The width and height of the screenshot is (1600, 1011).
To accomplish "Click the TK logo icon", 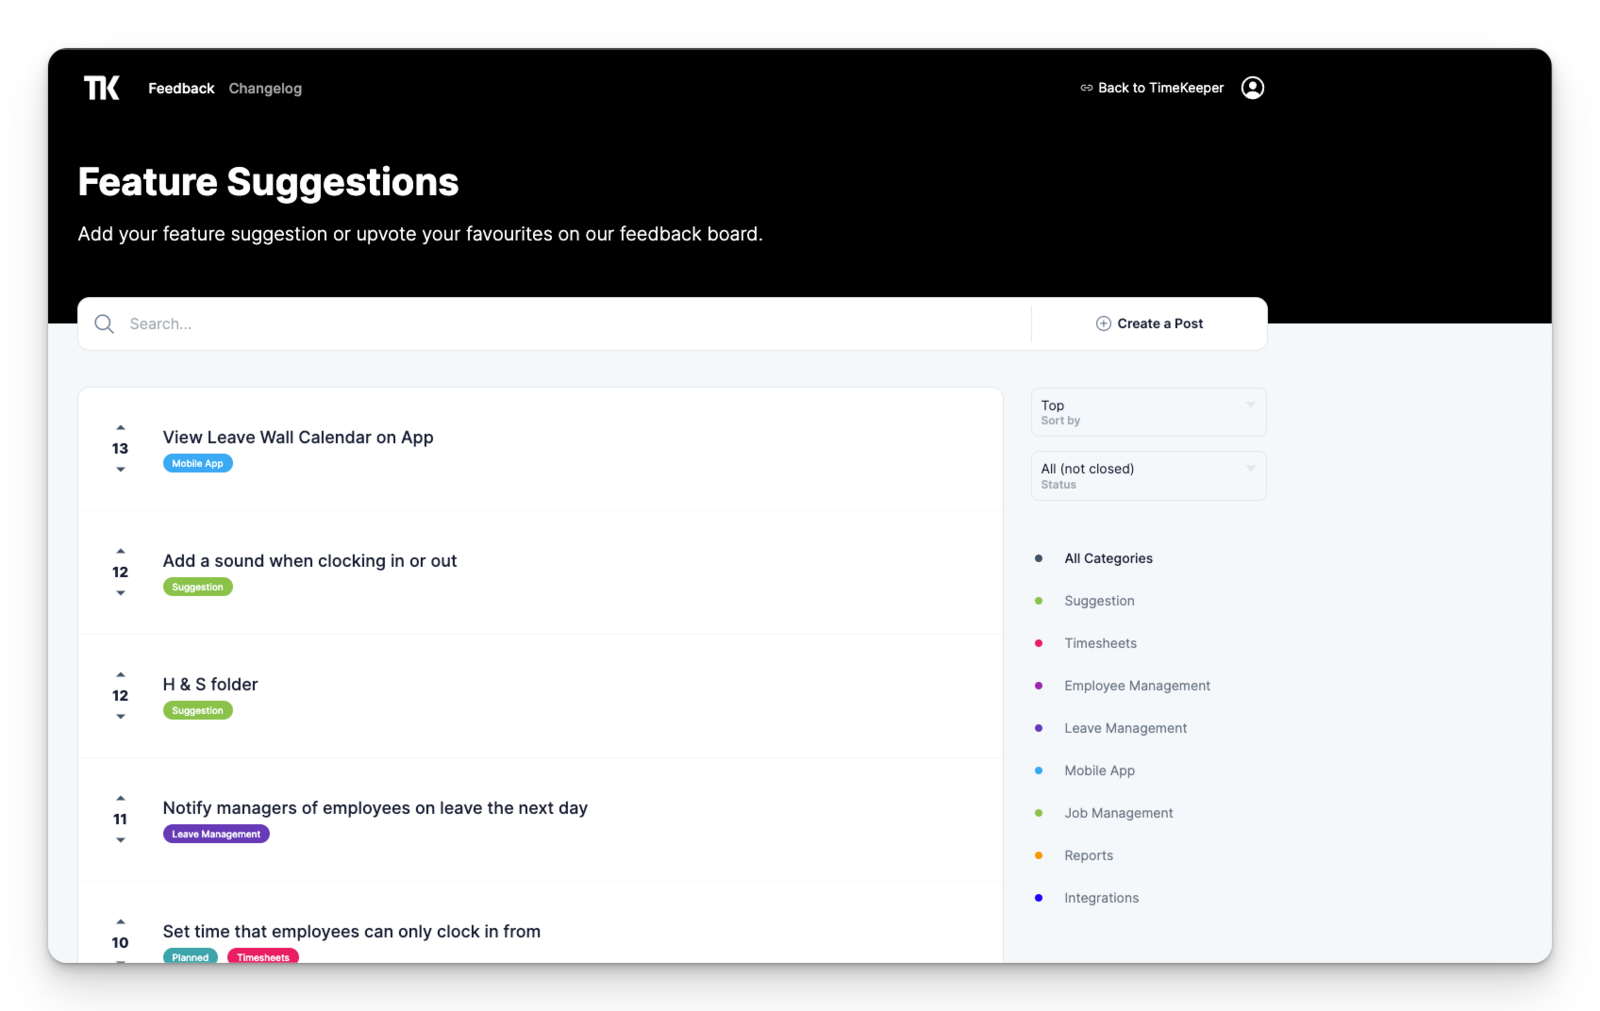I will [x=101, y=88].
